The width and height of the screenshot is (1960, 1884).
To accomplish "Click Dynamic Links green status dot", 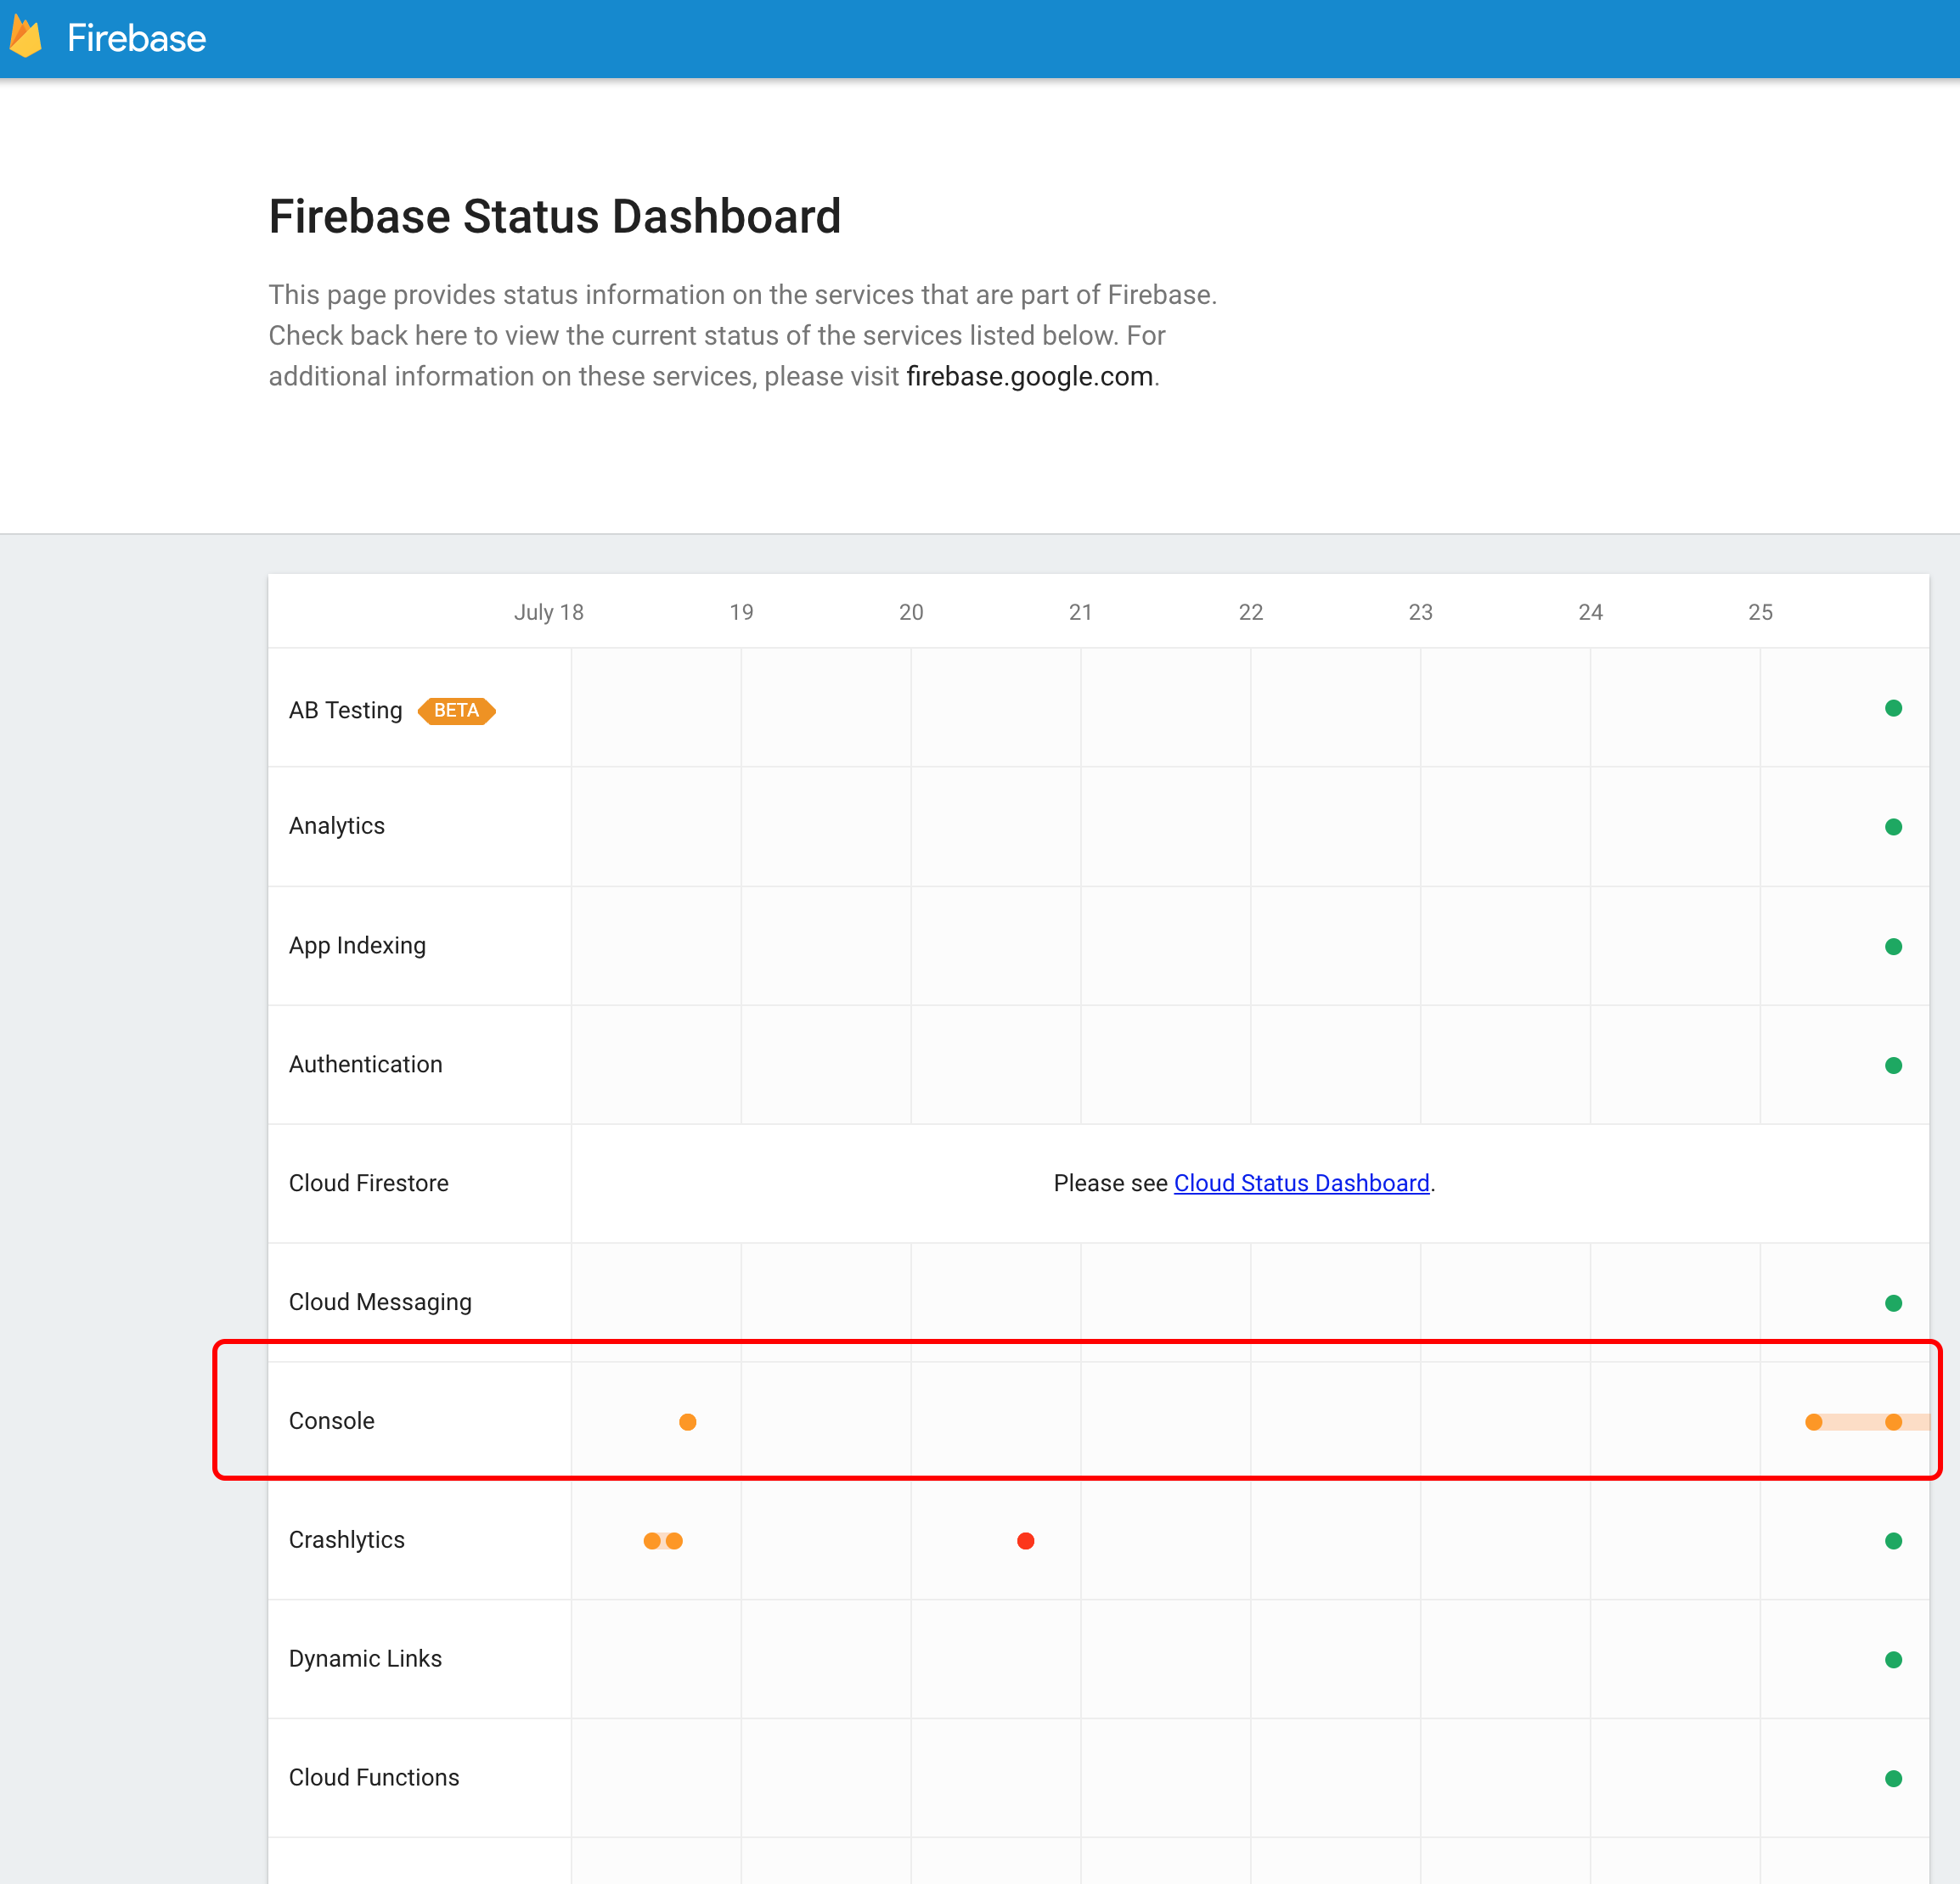I will pos(1892,1660).
